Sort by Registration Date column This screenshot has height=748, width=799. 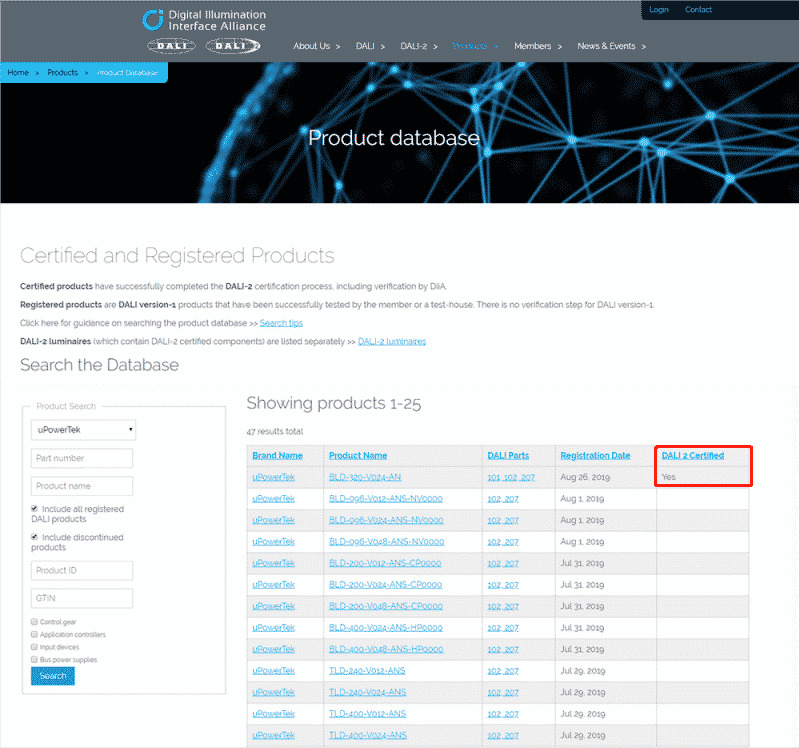click(x=595, y=456)
